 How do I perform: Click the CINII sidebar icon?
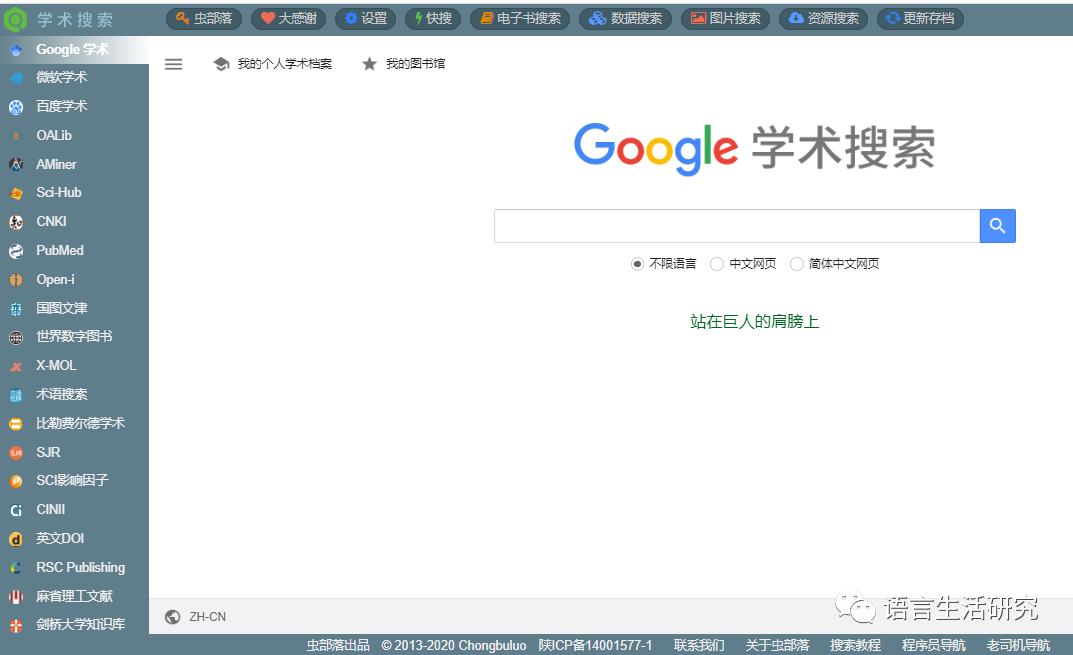pos(16,511)
